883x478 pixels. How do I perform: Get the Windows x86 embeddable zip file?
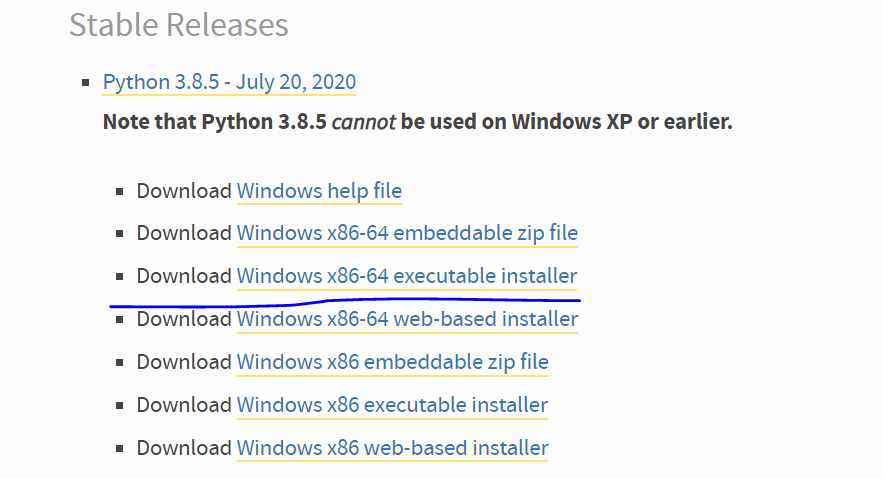(392, 361)
